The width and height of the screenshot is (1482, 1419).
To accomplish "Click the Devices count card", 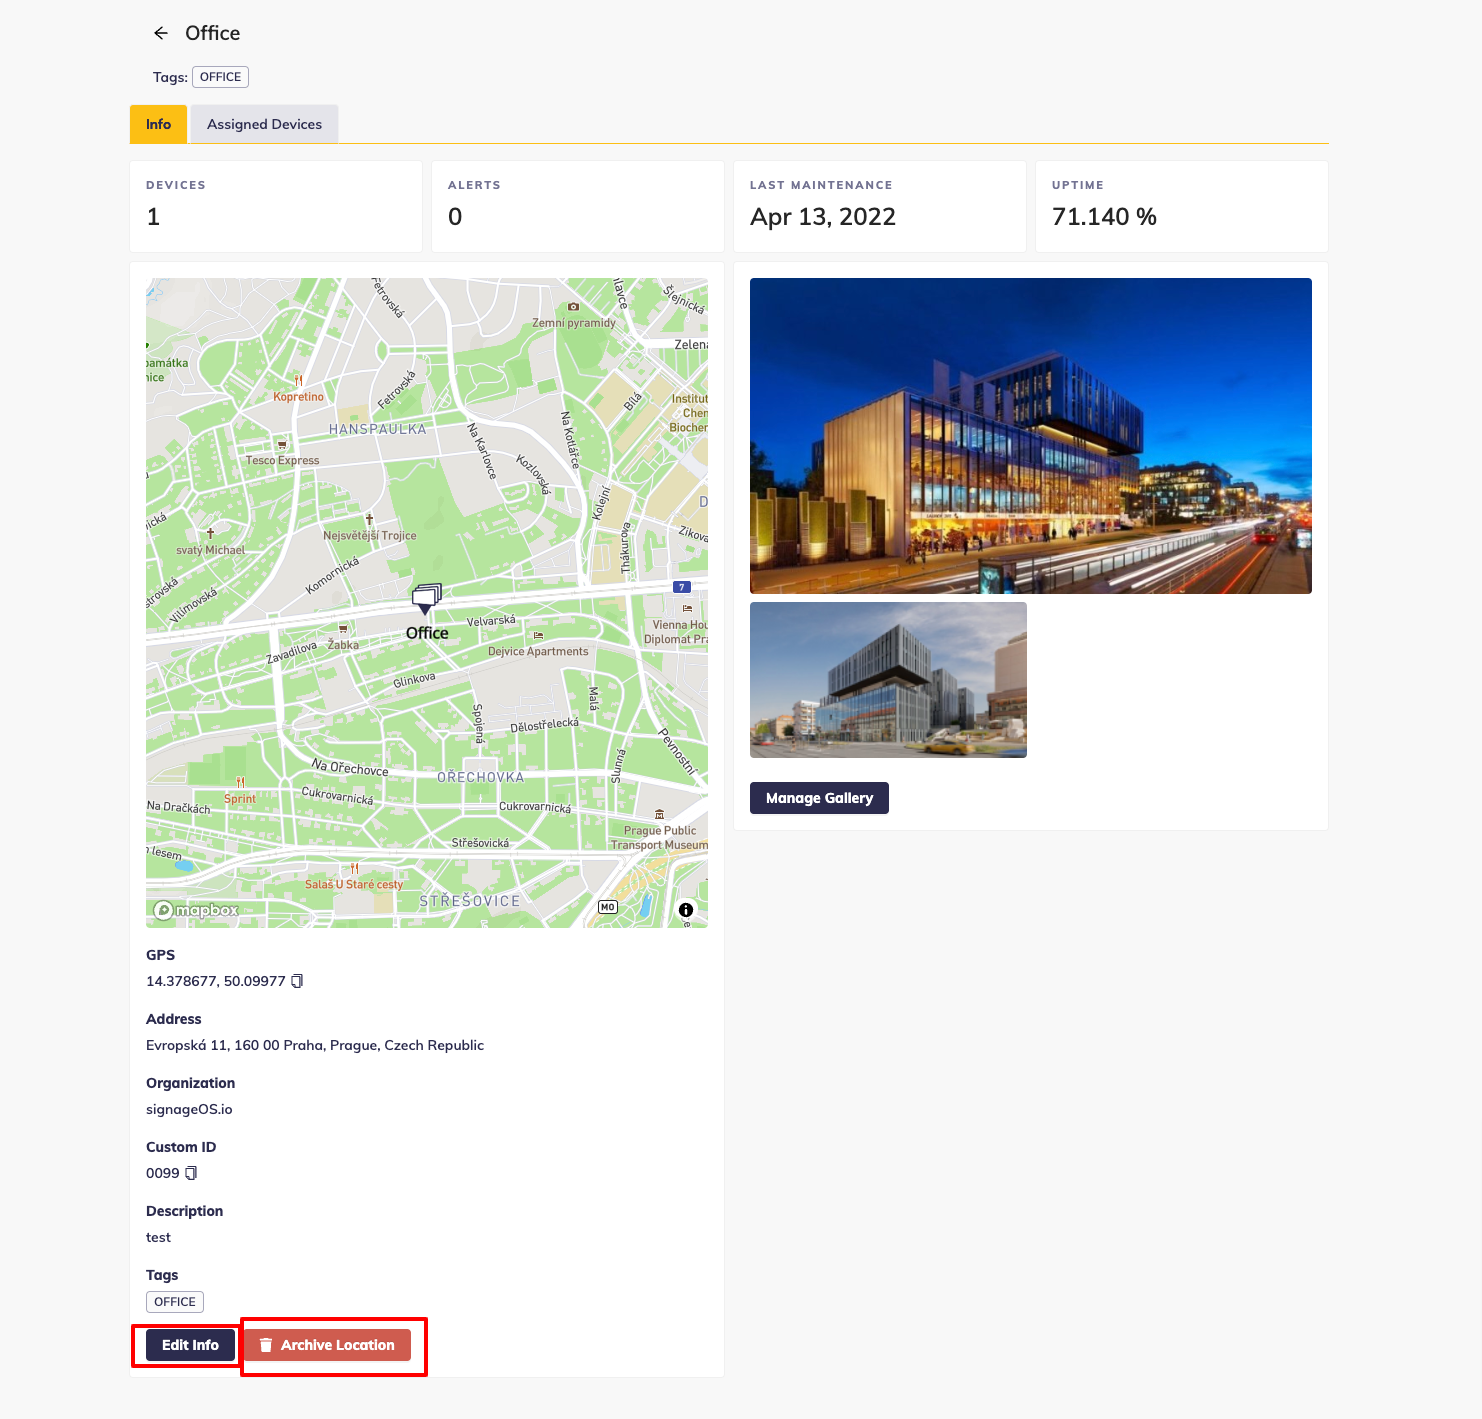I will pos(276,206).
